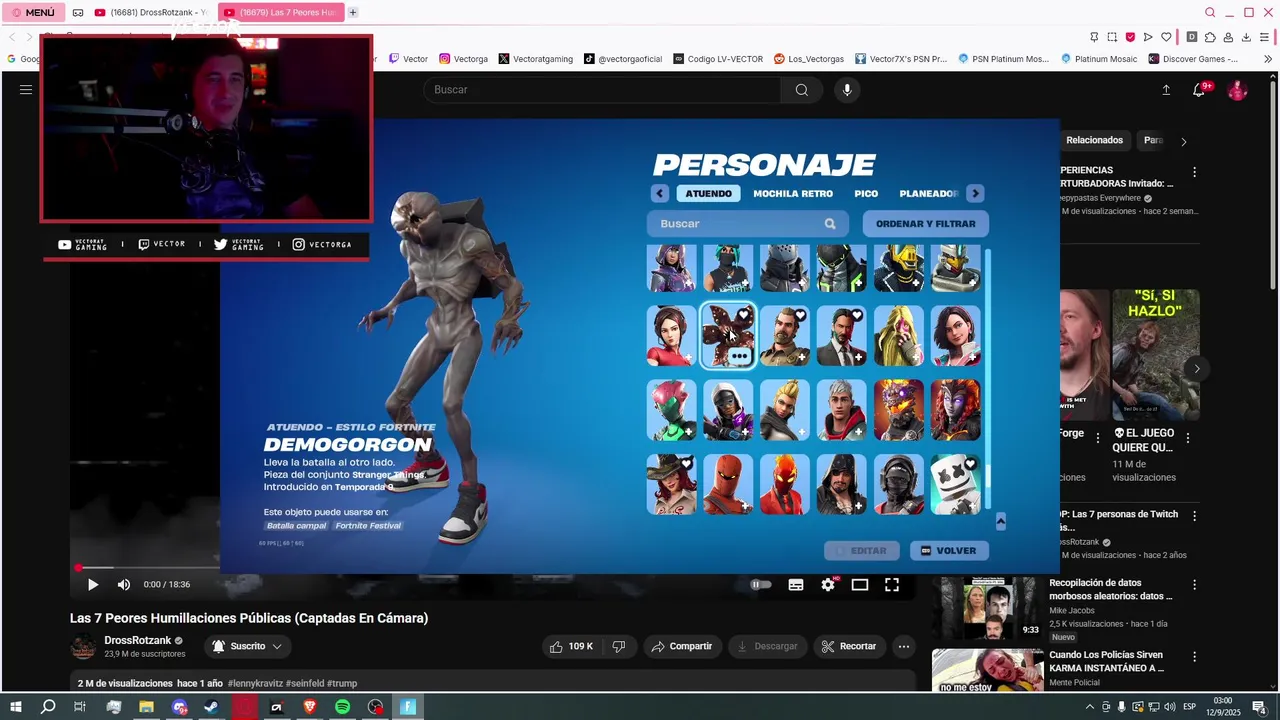Open the 'SÍ, SI HAZLO' short thumbnail

click(x=1156, y=355)
